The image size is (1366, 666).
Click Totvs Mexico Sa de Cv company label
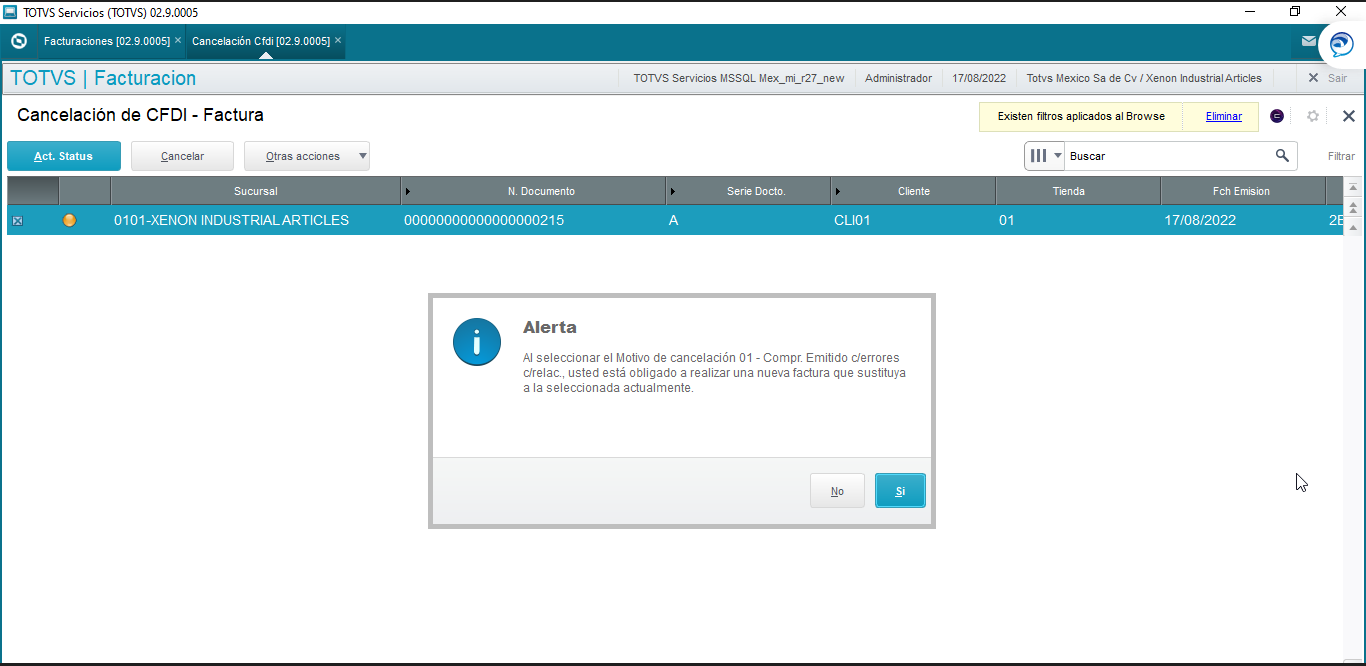[x=1144, y=78]
